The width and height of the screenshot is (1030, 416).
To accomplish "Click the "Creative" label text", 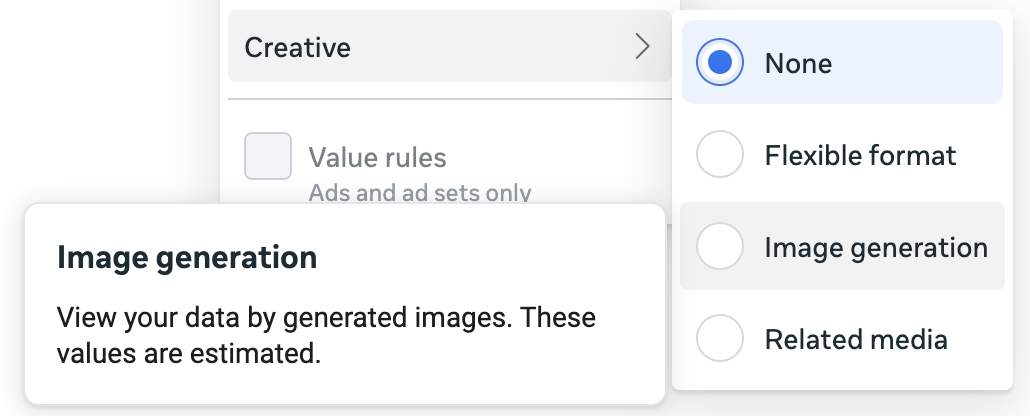I will [298, 46].
